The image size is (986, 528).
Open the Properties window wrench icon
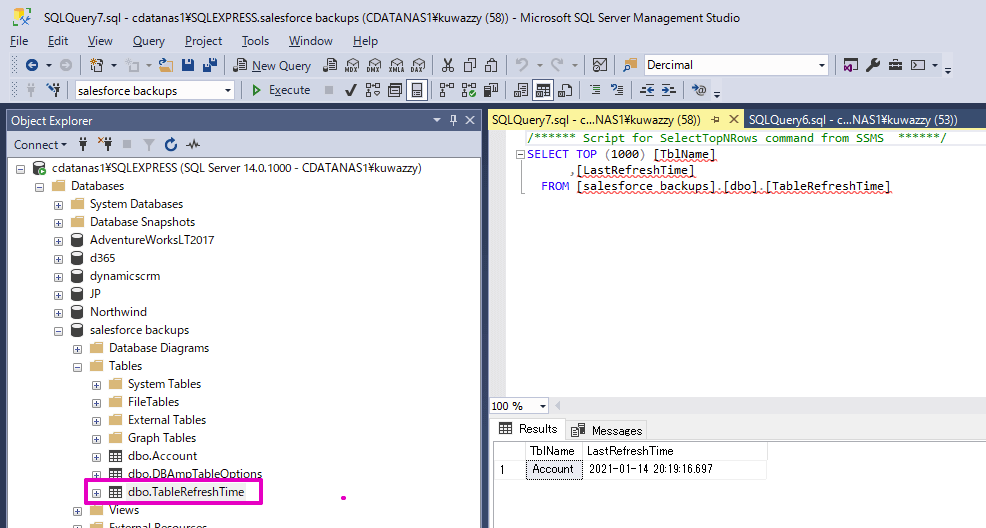[873, 65]
